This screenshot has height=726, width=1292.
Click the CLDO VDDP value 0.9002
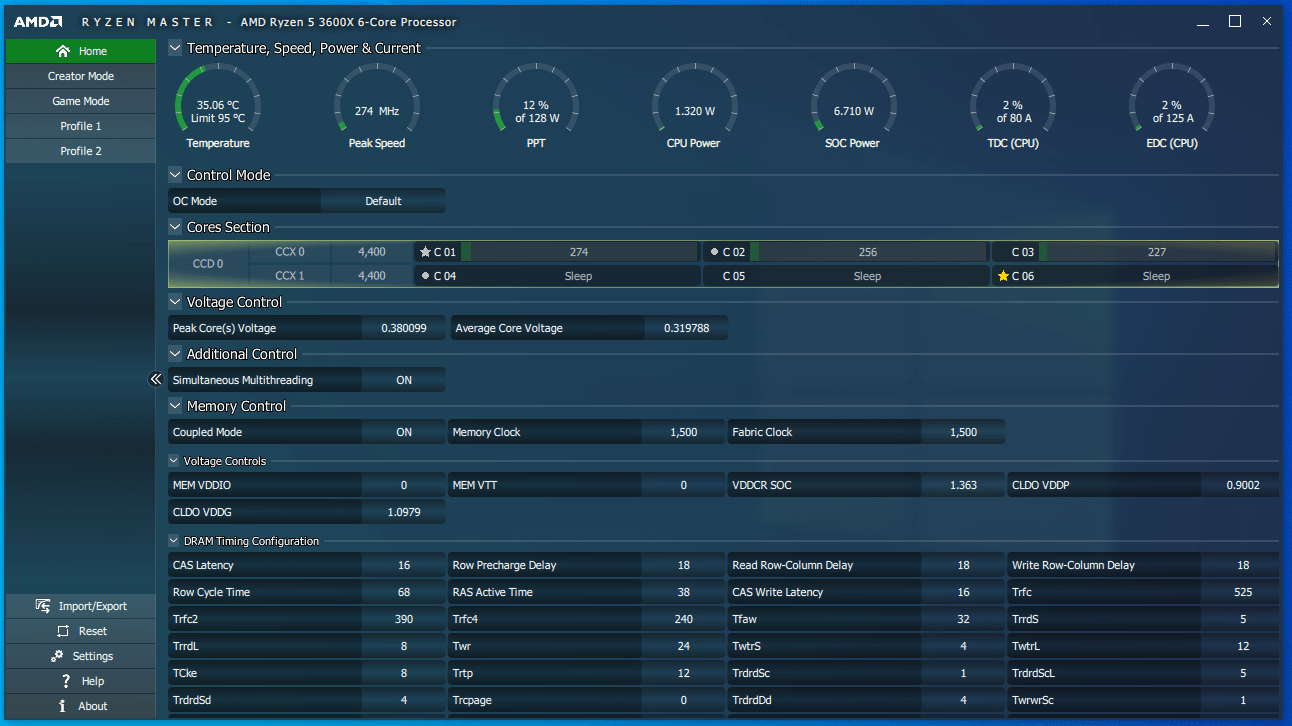coord(1242,485)
